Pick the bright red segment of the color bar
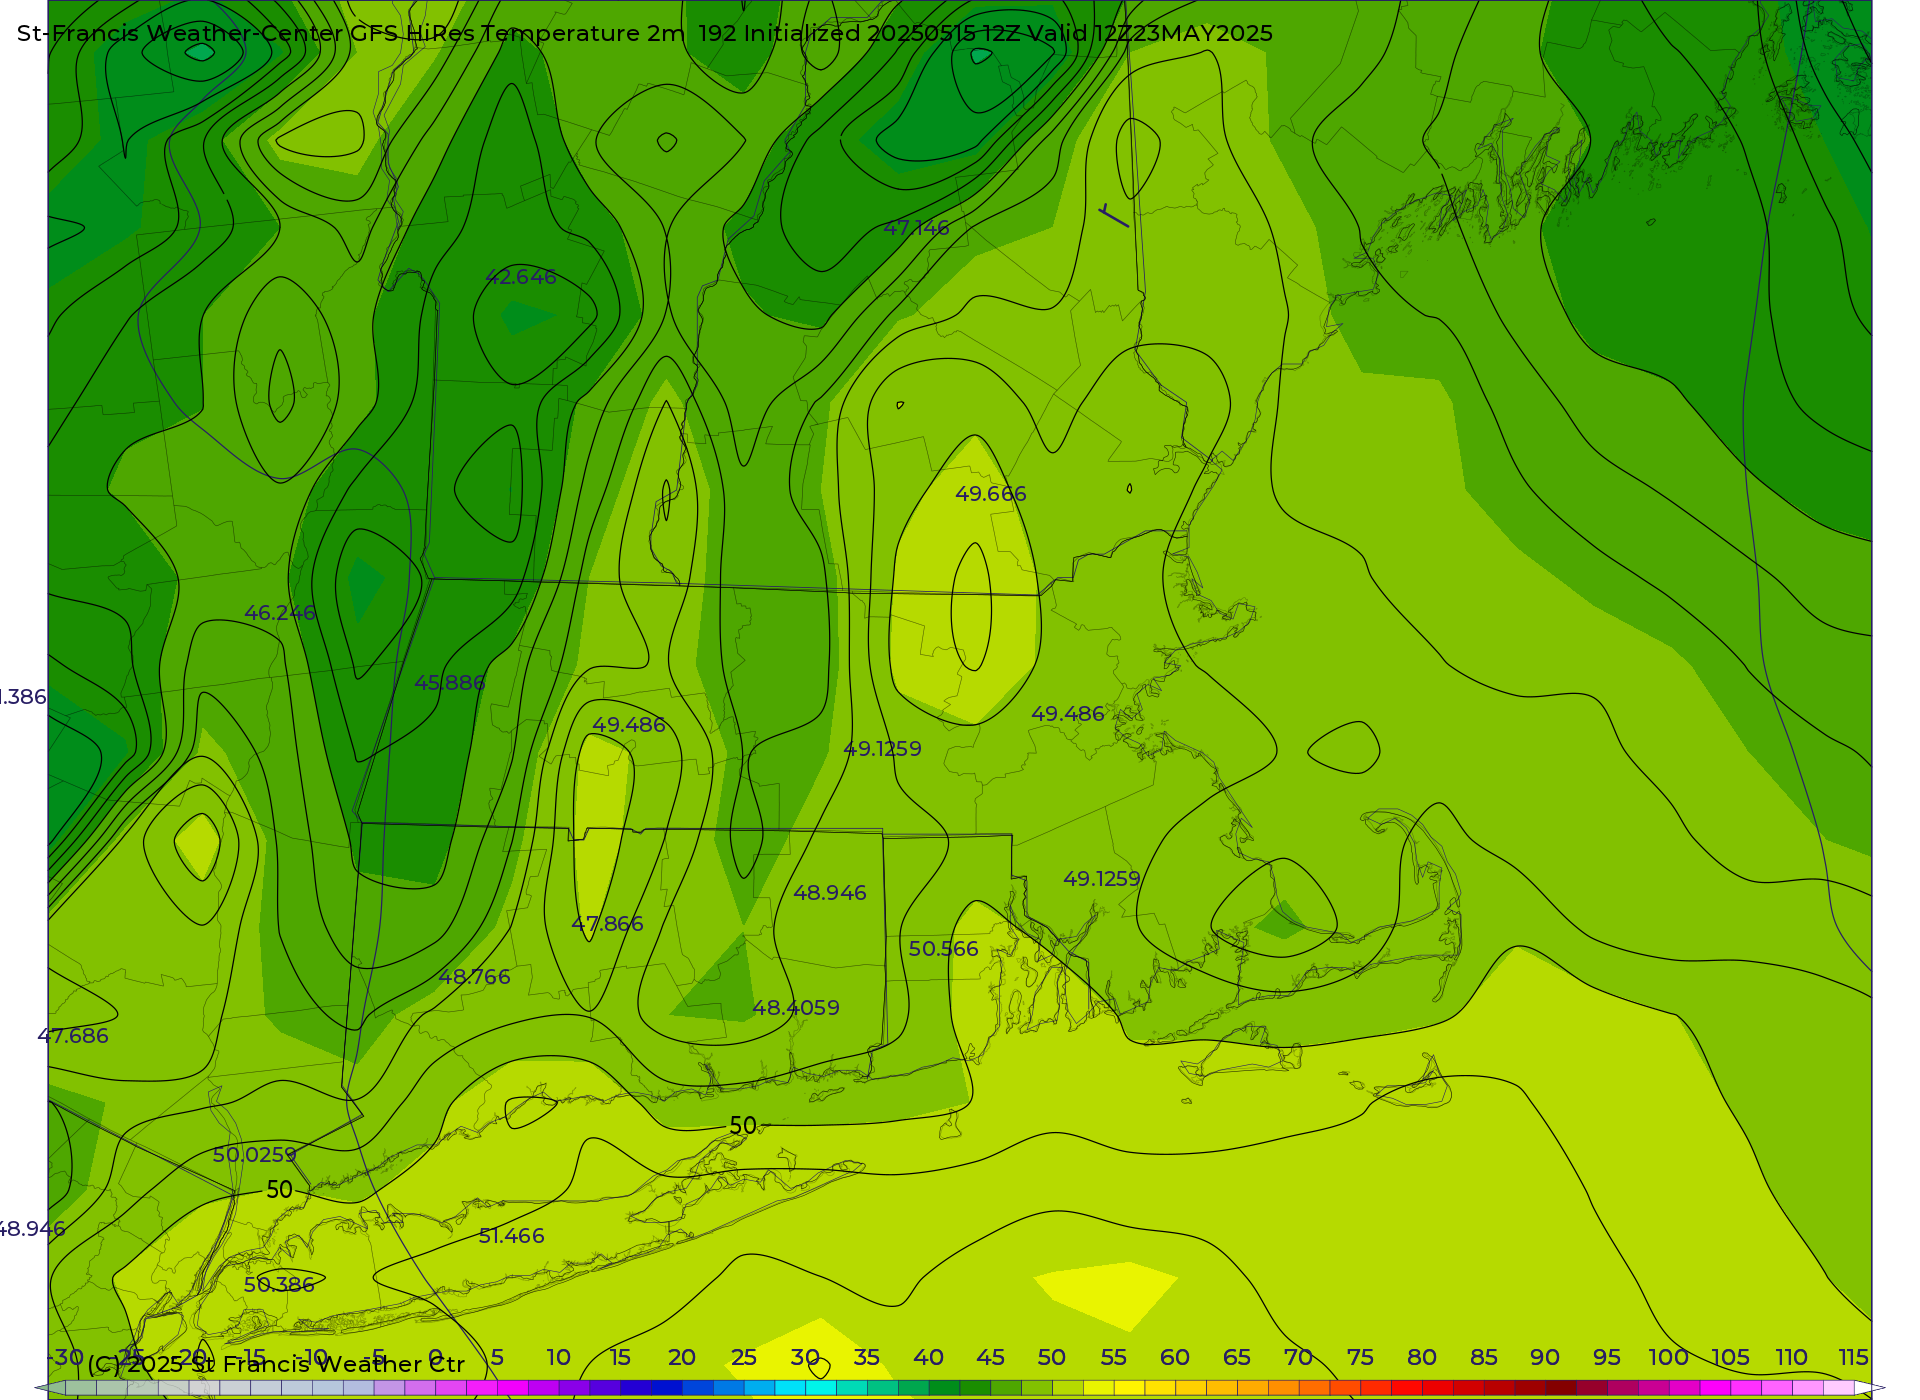The width and height of the screenshot is (1920, 1400). coord(1407,1388)
